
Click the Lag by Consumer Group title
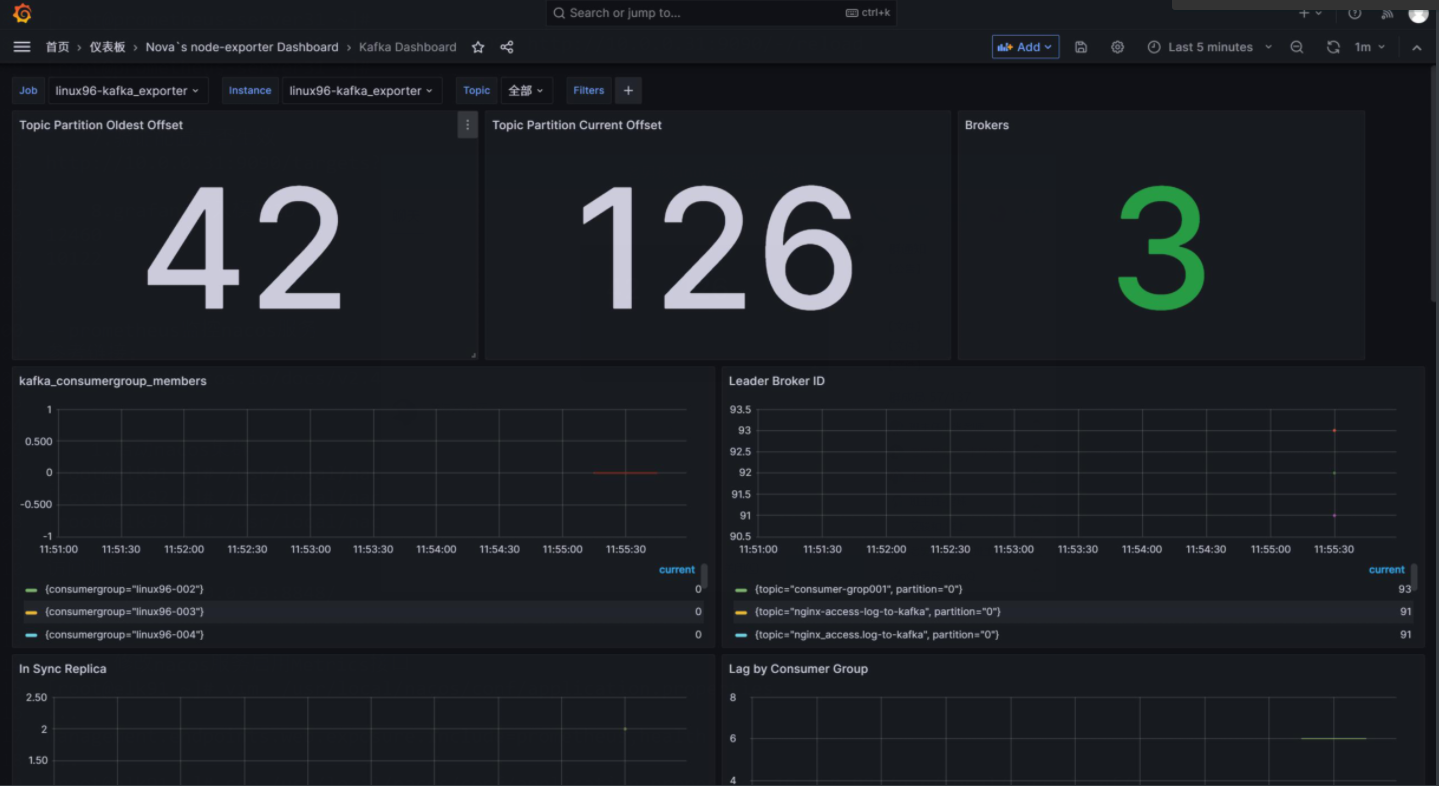[798, 669]
